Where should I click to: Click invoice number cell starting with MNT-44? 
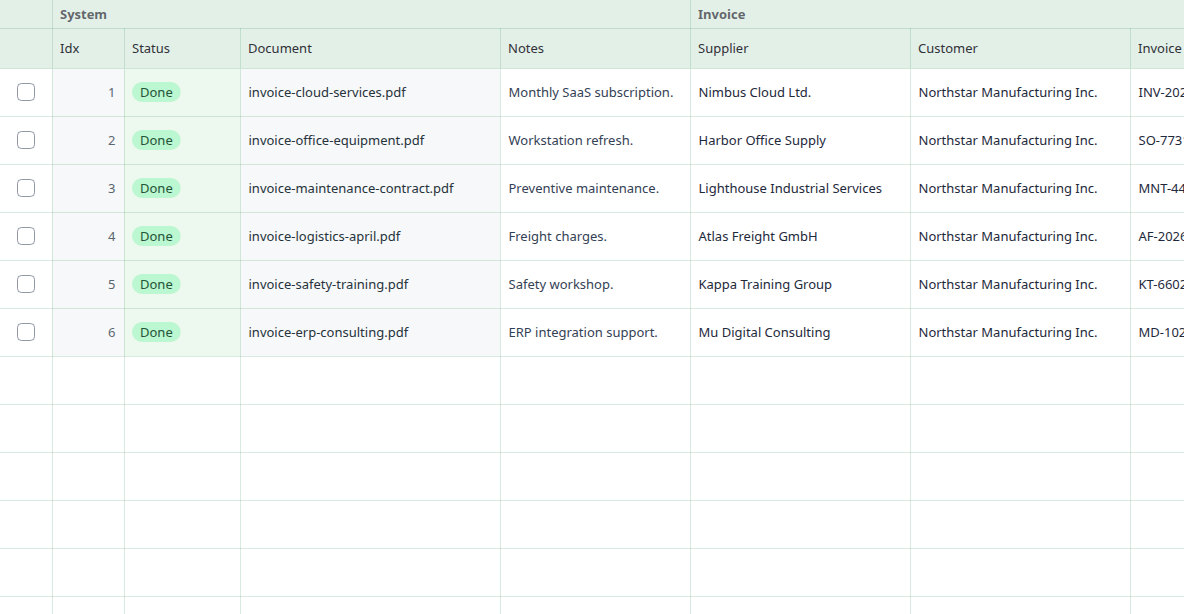(1158, 188)
